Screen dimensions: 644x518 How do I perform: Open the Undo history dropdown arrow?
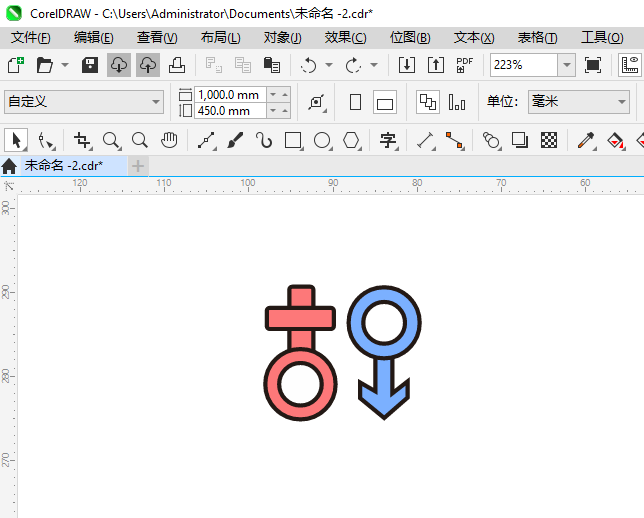[x=329, y=65]
